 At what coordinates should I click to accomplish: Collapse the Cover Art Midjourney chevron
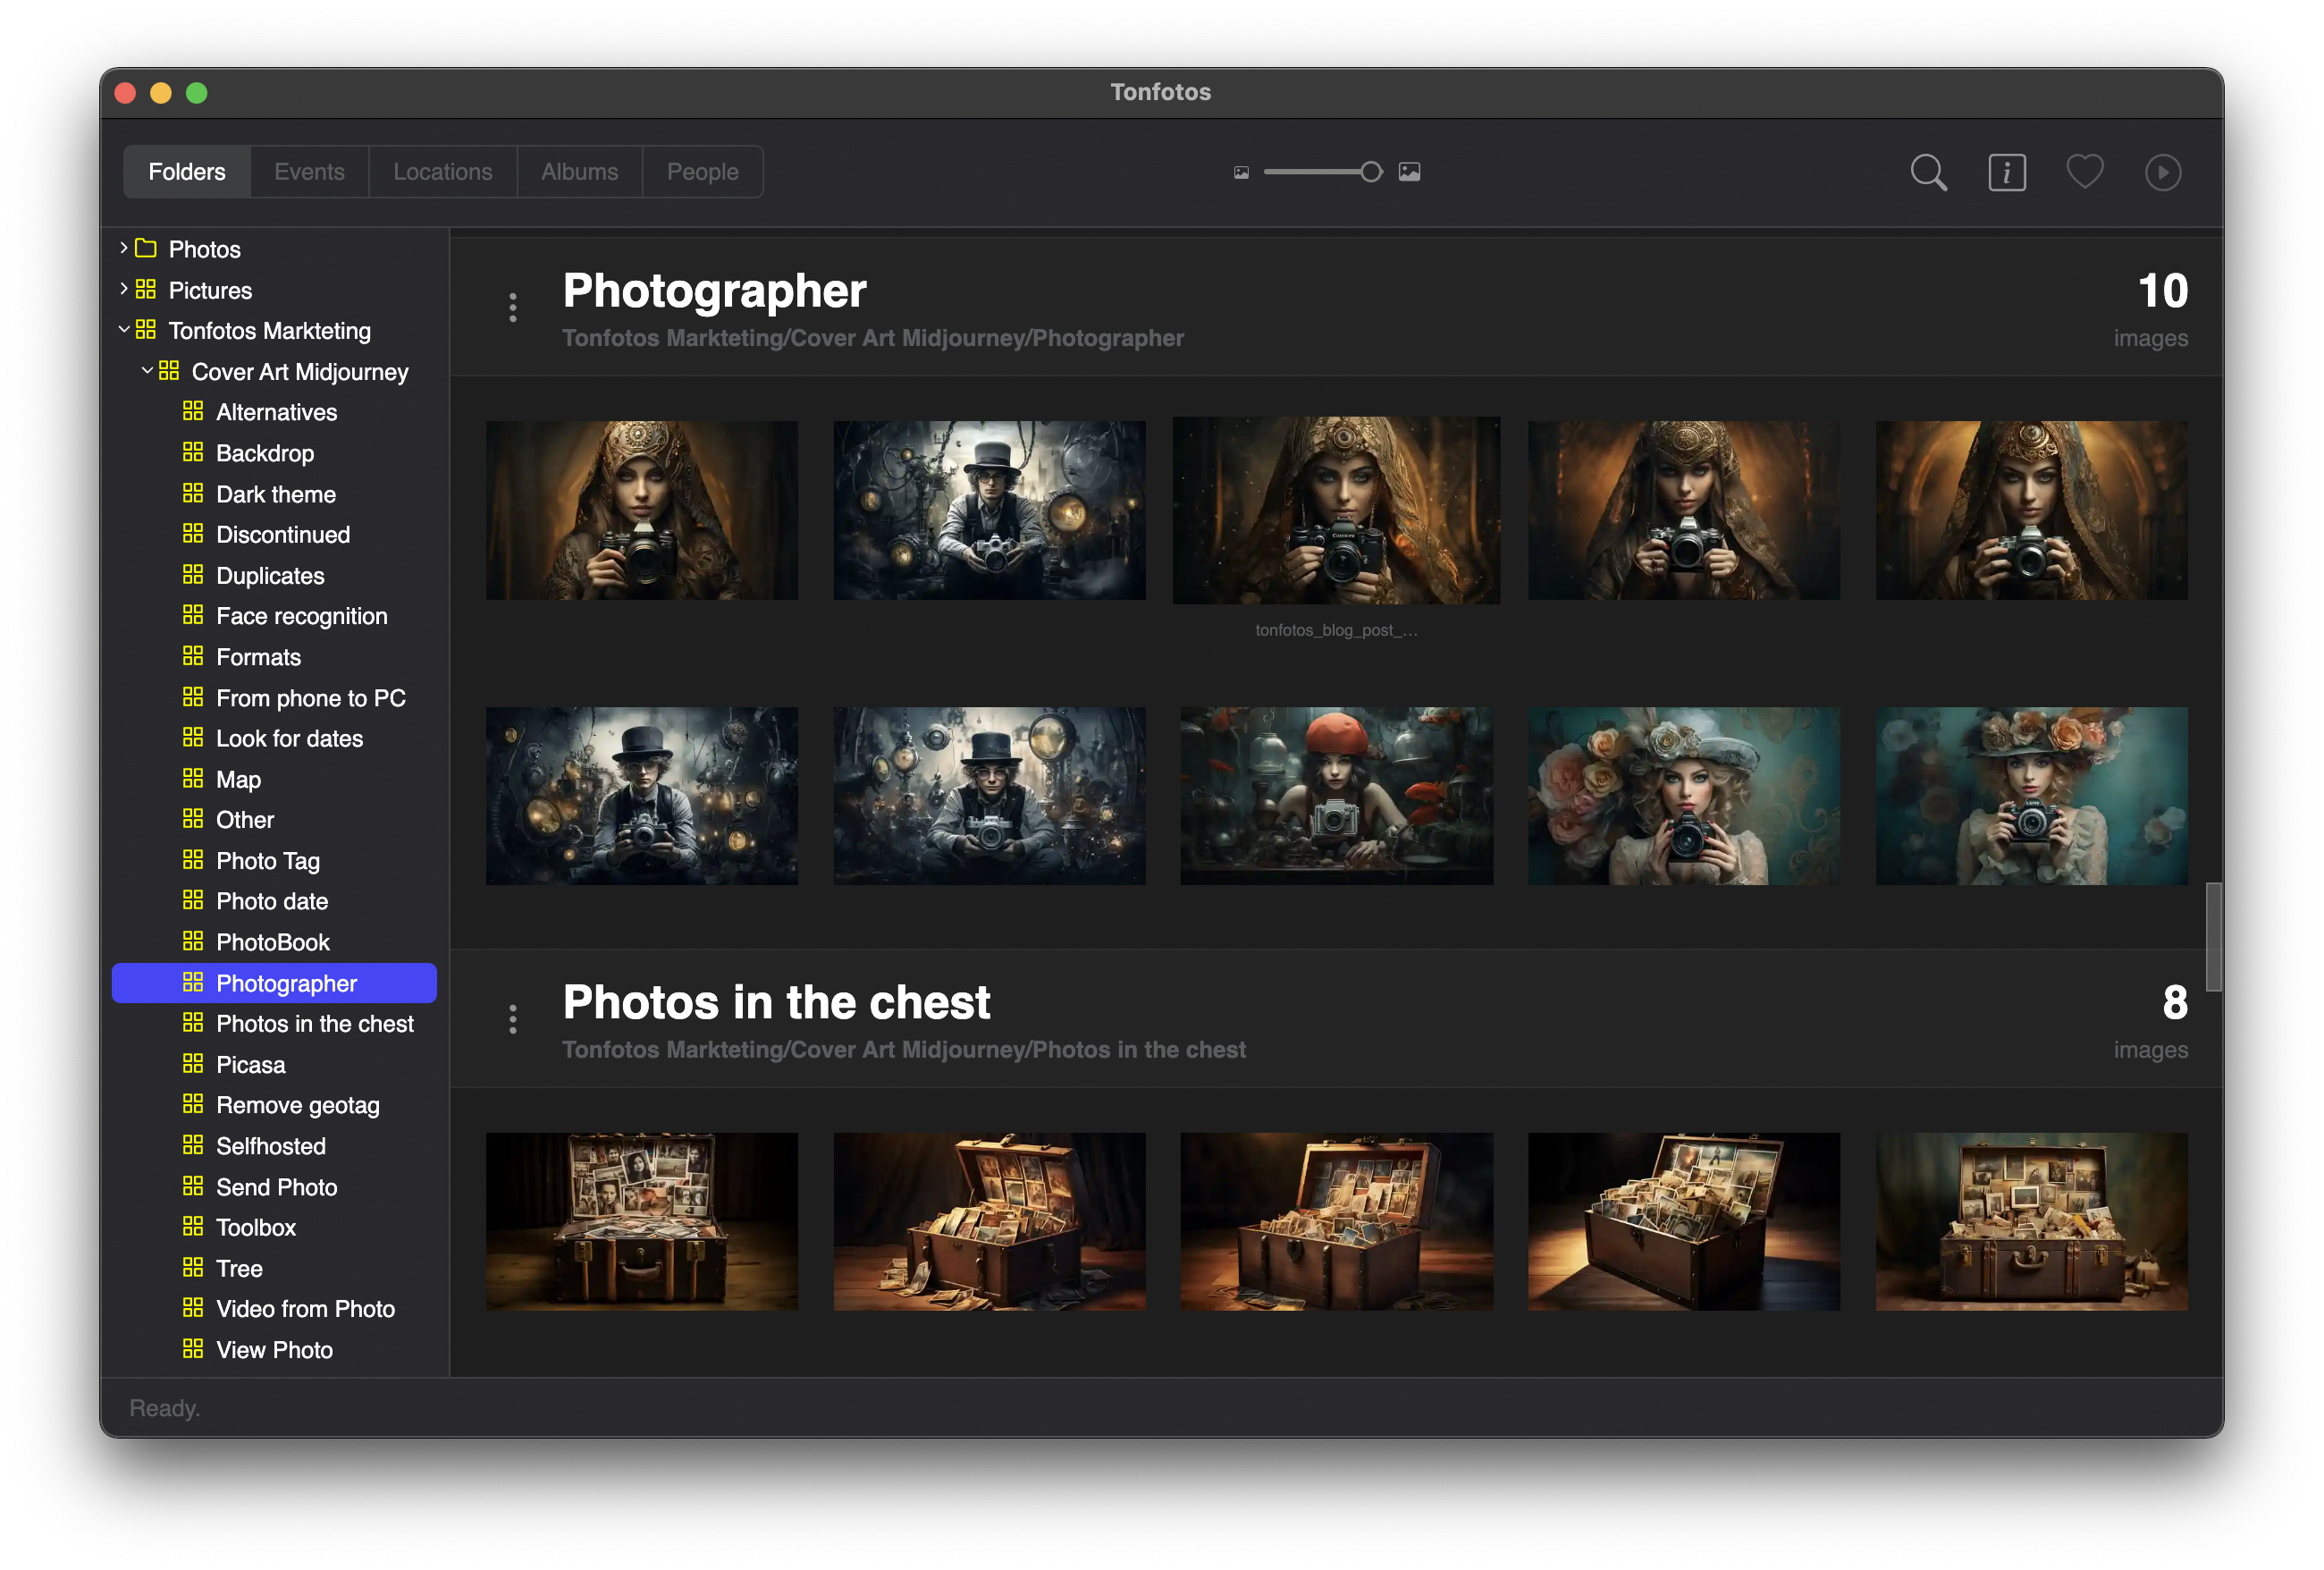(x=147, y=370)
